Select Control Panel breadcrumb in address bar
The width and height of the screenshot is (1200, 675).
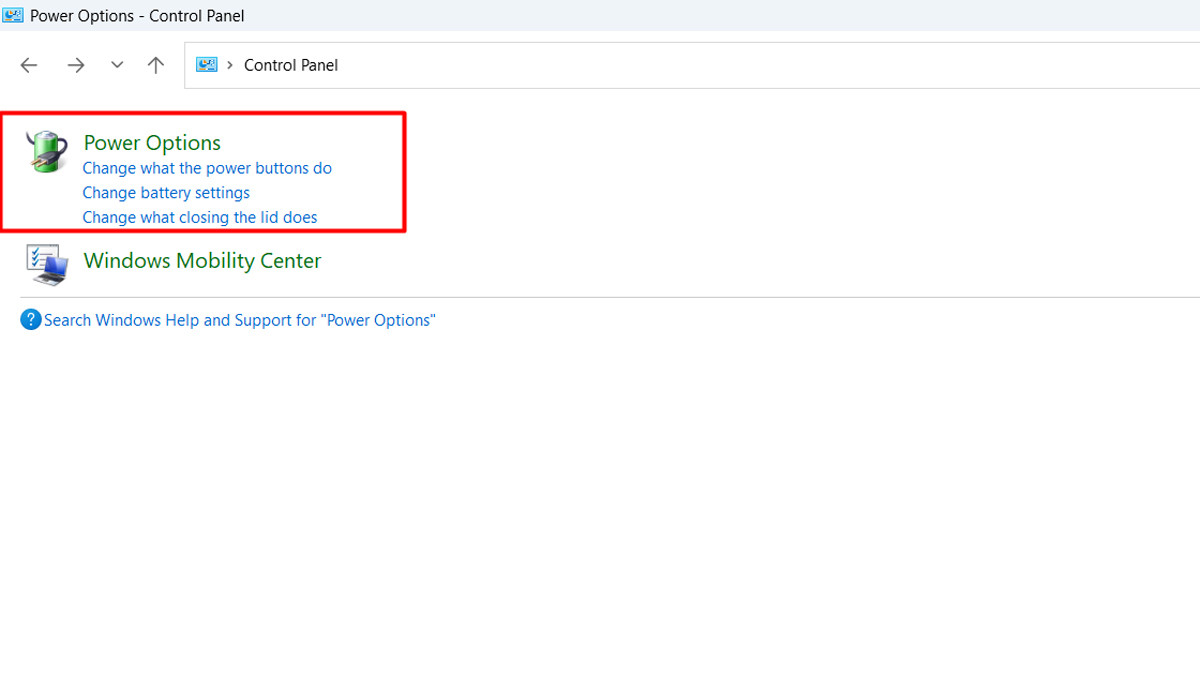[x=291, y=65]
